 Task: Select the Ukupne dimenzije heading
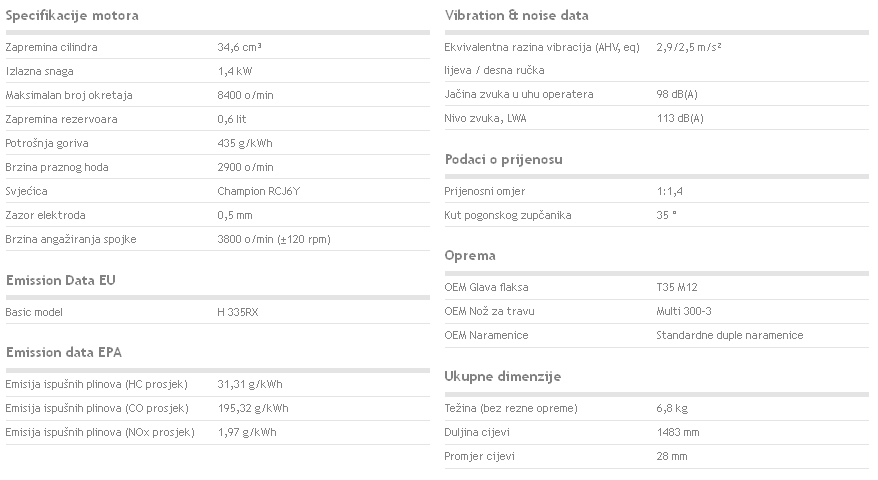point(502,376)
